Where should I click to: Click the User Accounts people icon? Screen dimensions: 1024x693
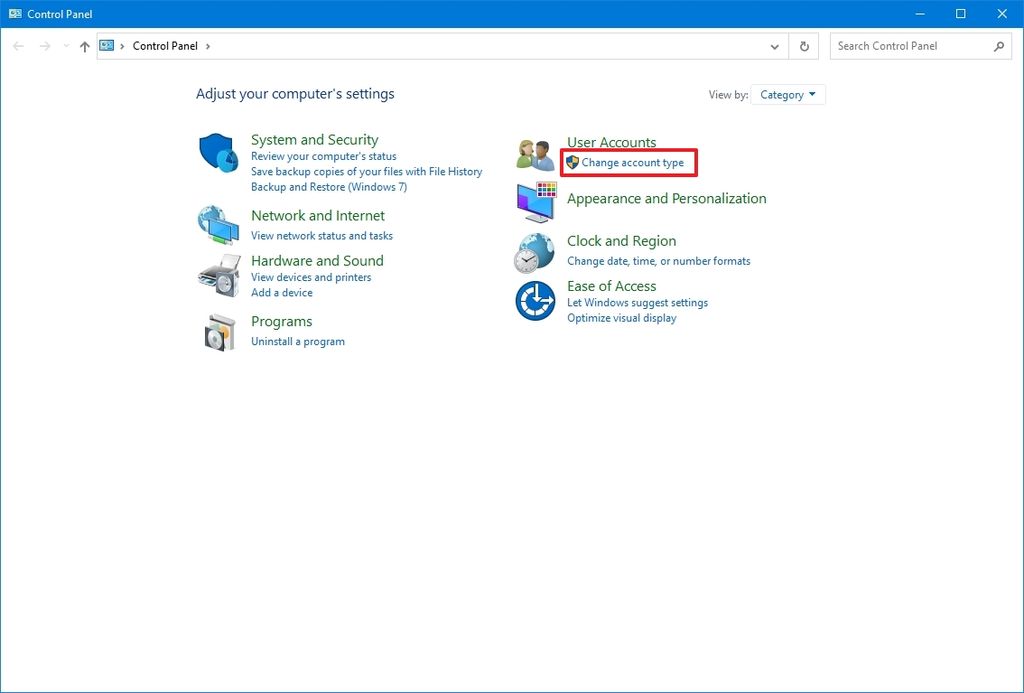coord(534,152)
